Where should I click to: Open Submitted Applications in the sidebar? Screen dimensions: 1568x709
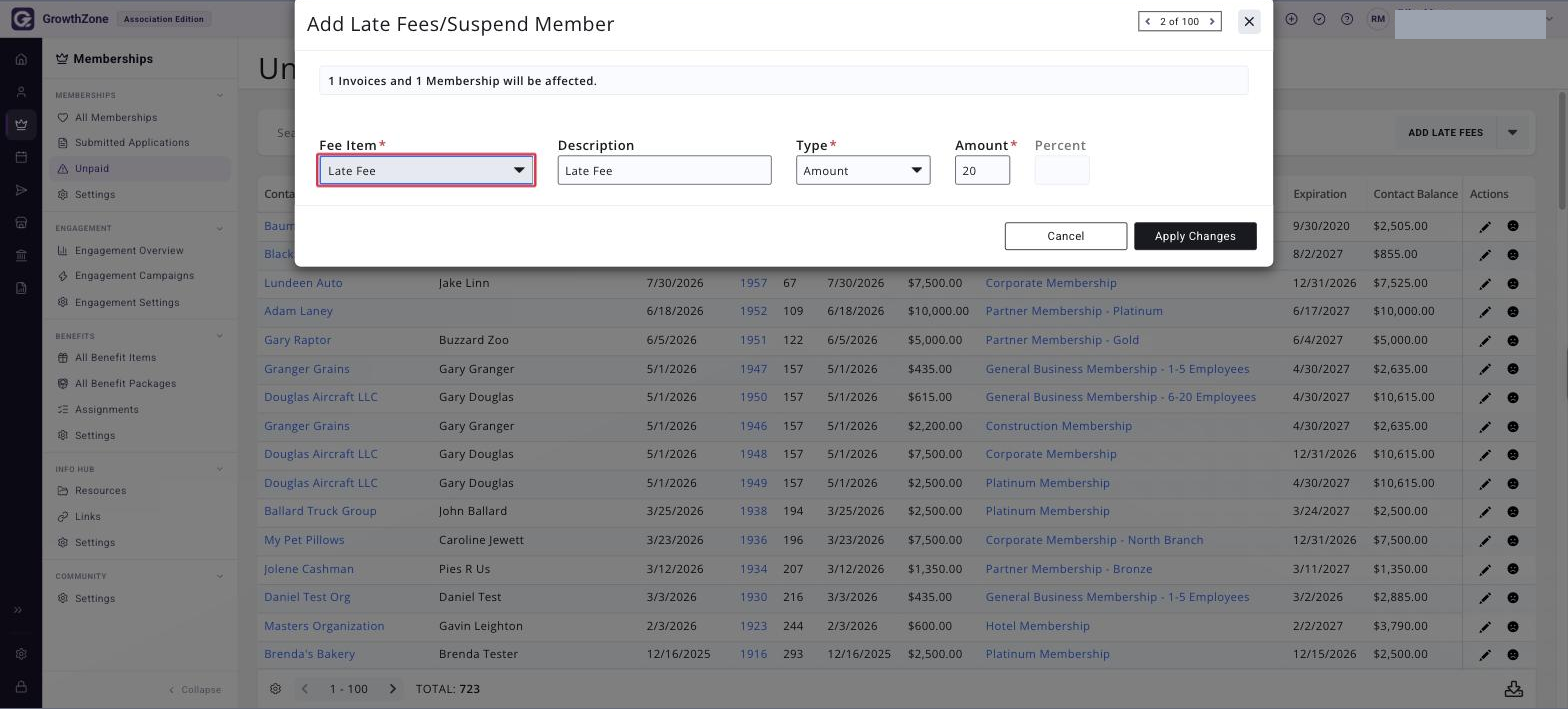tap(132, 143)
